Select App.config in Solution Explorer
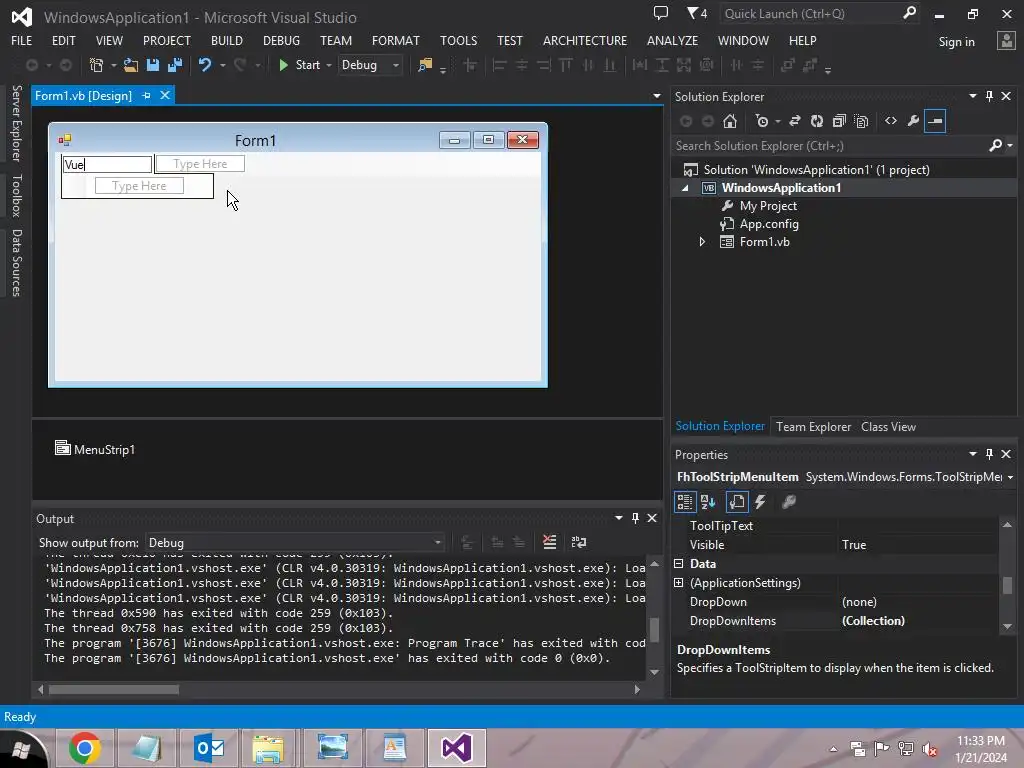 pos(769,224)
